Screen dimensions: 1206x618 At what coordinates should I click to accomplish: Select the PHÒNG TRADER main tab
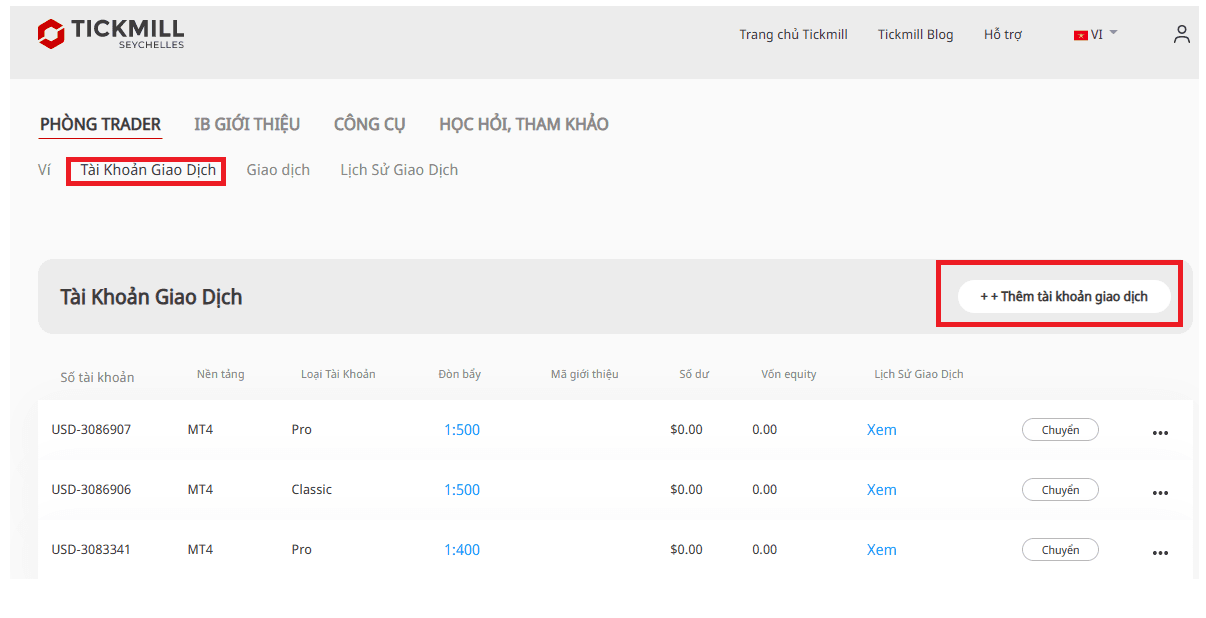100,124
